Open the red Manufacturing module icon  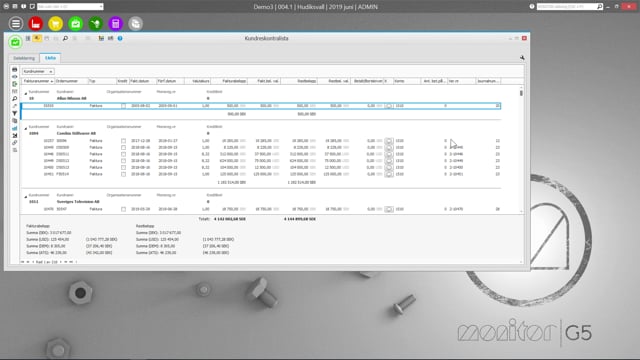pyautogui.click(x=36, y=24)
